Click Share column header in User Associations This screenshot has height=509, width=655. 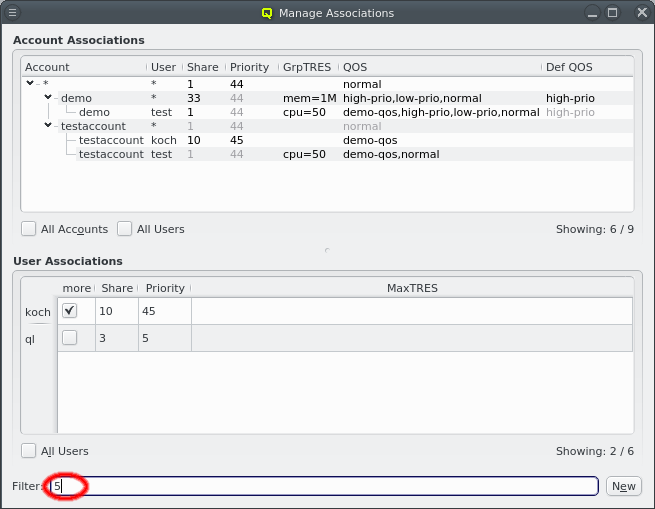(x=117, y=288)
